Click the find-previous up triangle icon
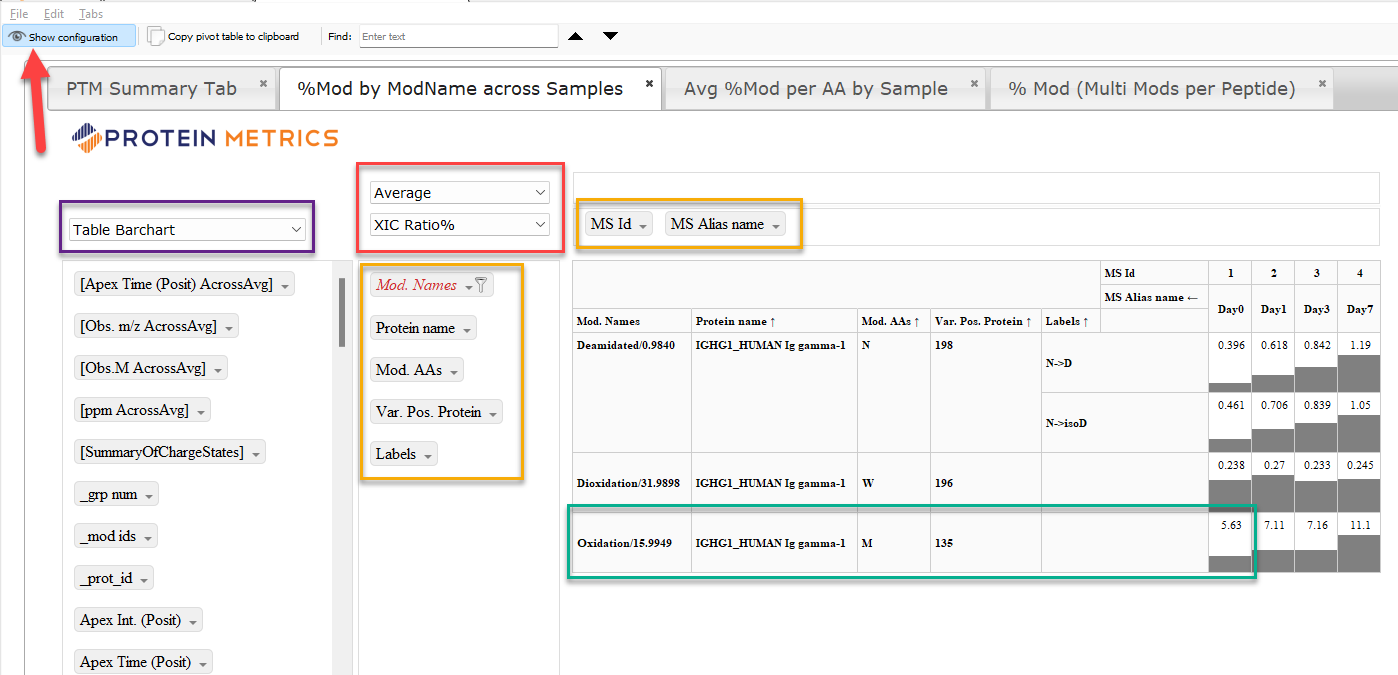This screenshot has height=675, width=1398. tap(575, 35)
